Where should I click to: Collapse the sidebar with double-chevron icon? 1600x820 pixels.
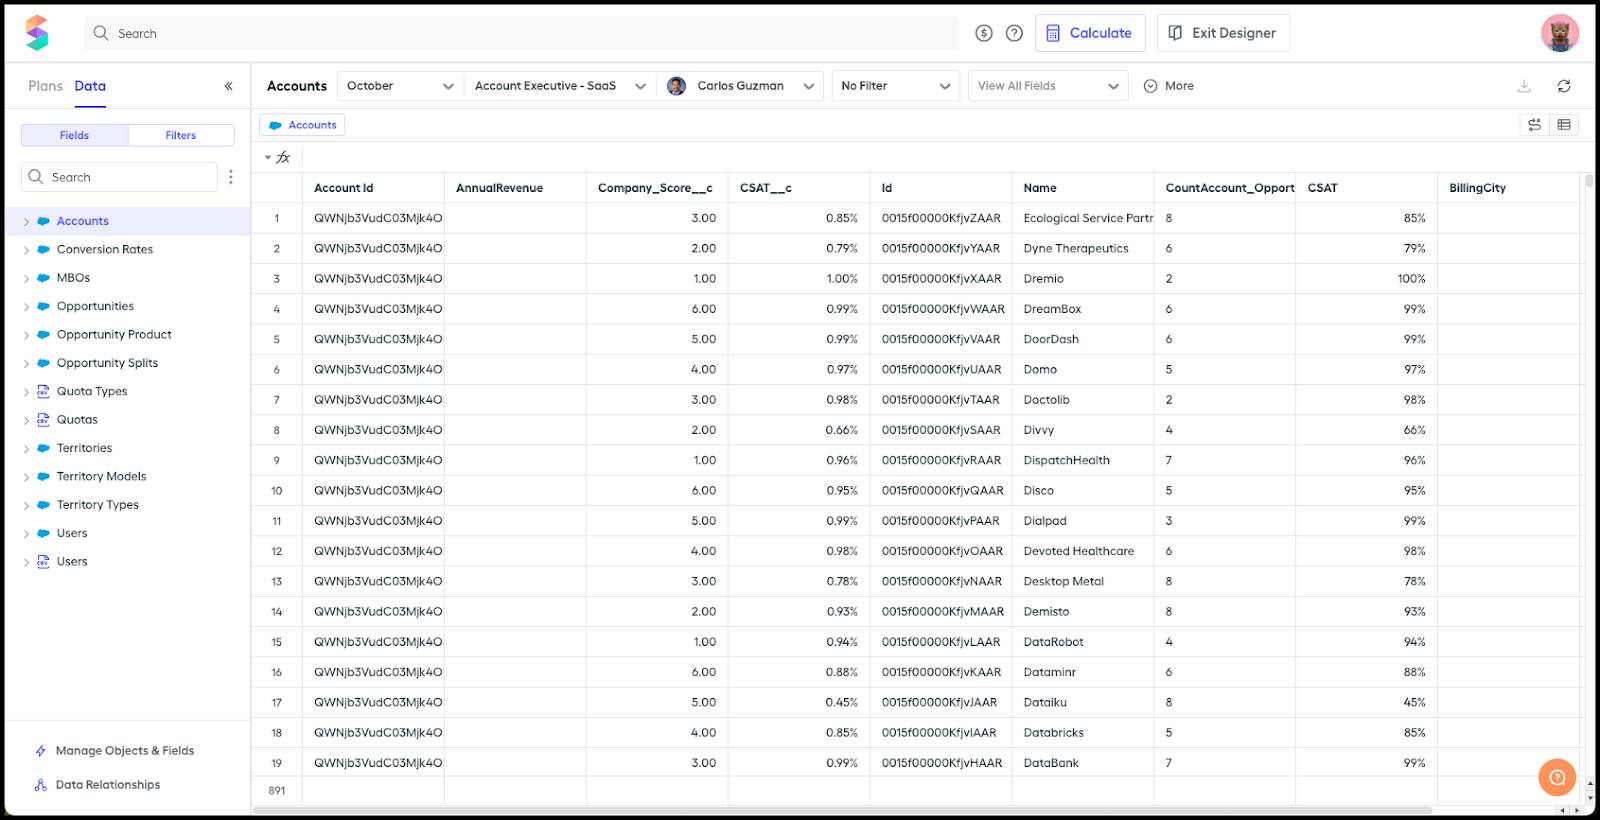[228, 86]
